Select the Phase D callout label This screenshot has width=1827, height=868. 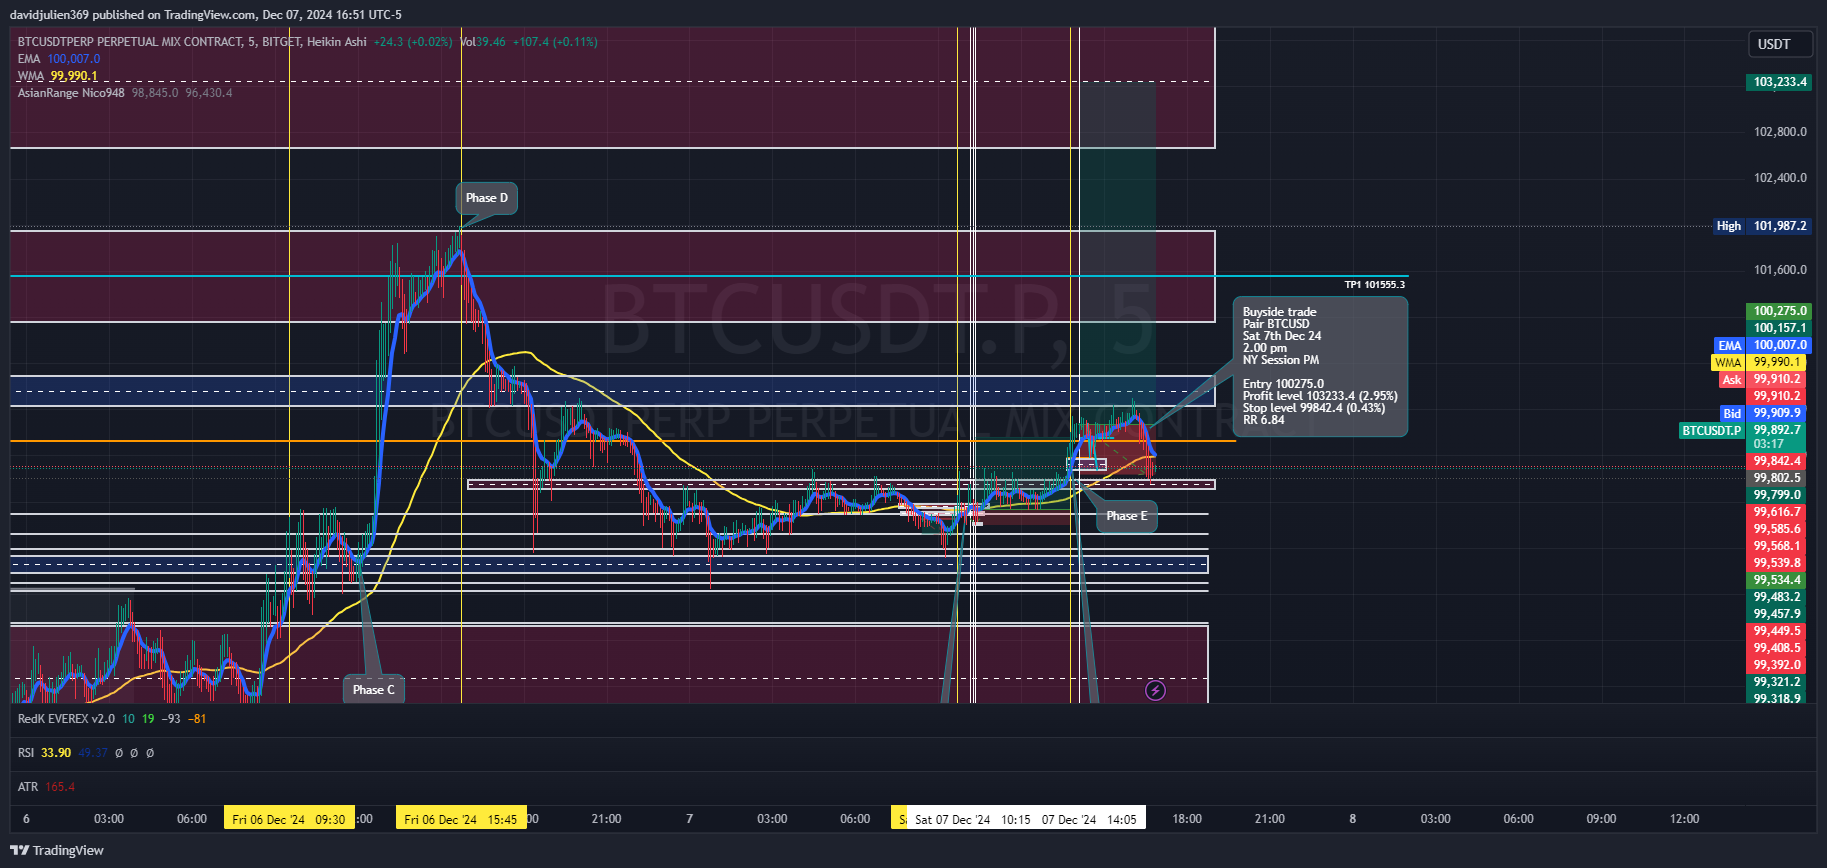[x=487, y=198]
